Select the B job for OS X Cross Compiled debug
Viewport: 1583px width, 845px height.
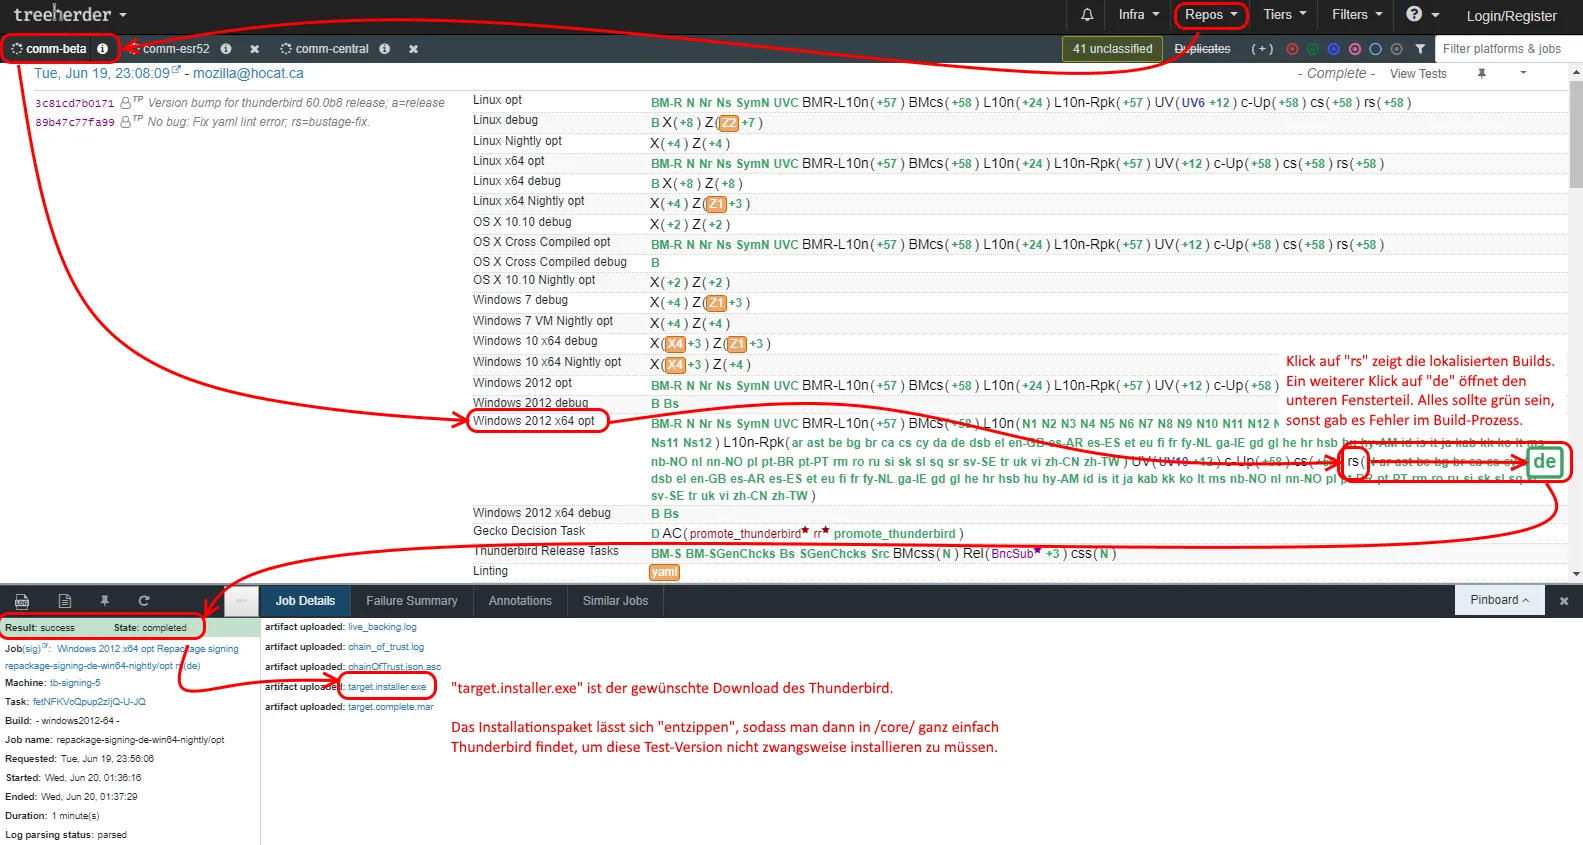(655, 263)
